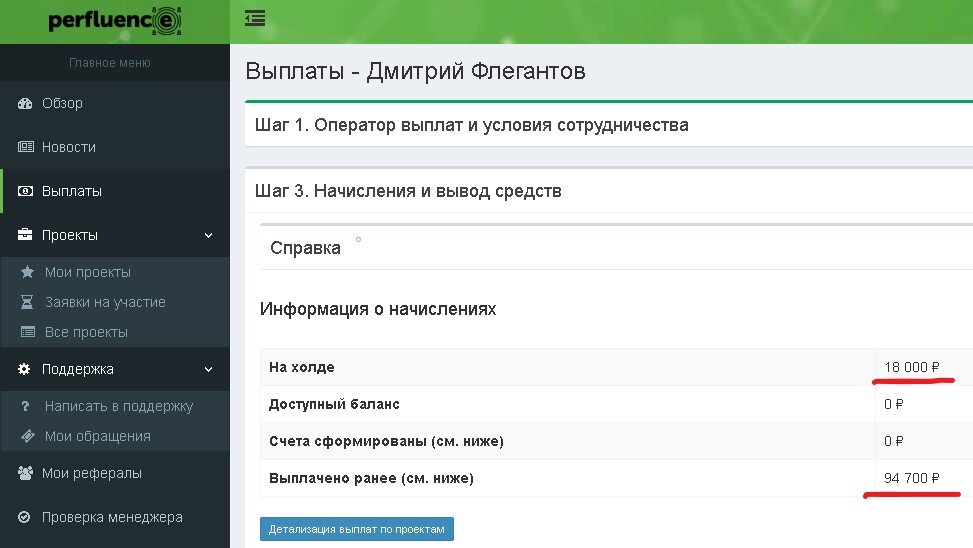Click the Выплаты money icon
The image size is (973, 548).
(x=25, y=191)
